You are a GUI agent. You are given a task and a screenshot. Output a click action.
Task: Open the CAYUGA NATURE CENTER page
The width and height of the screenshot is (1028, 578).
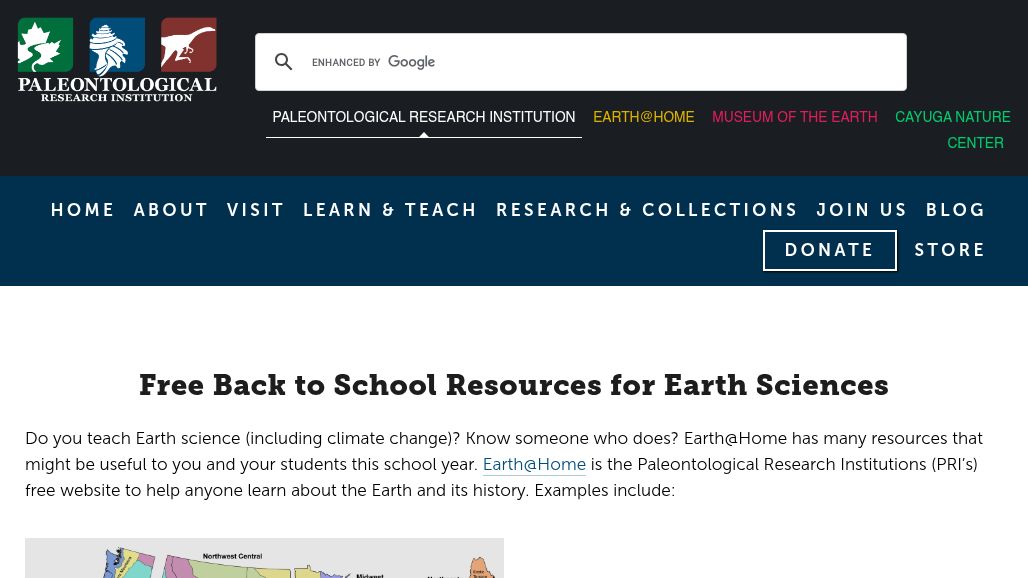(952, 129)
